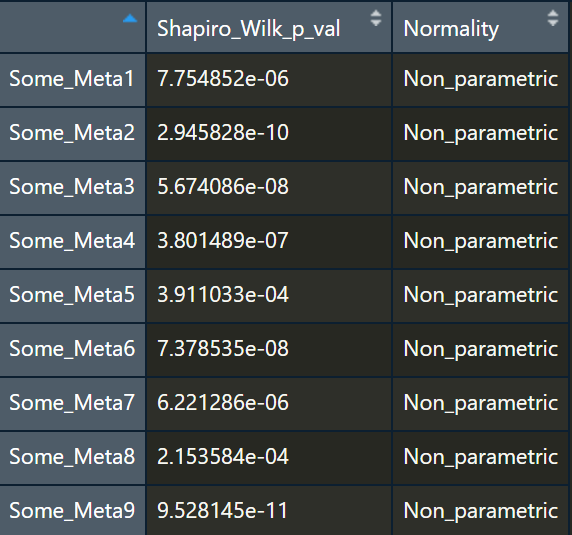Viewport: 572px width, 535px height.
Task: Toggle the row name sort arrow
Action: point(130,18)
